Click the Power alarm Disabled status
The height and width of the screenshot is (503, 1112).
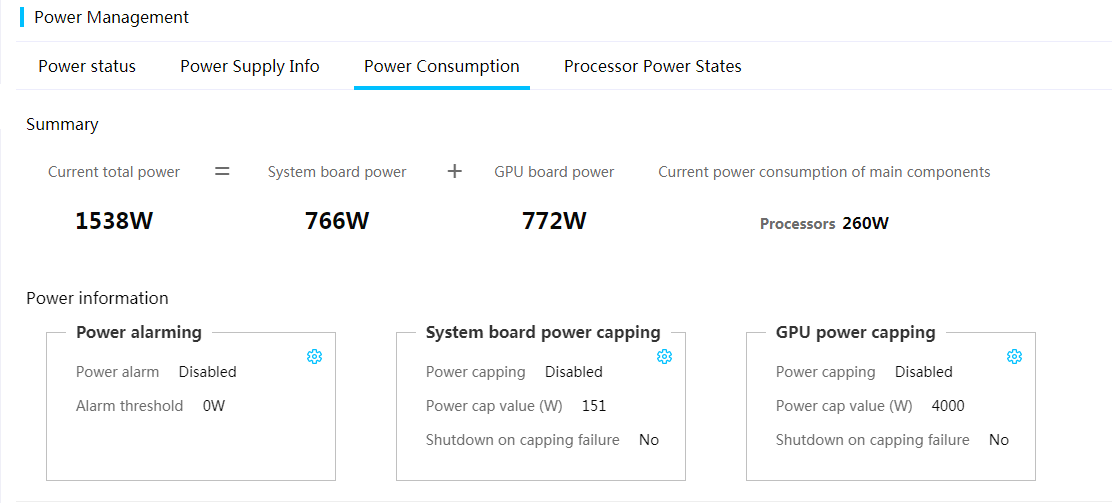(x=207, y=372)
